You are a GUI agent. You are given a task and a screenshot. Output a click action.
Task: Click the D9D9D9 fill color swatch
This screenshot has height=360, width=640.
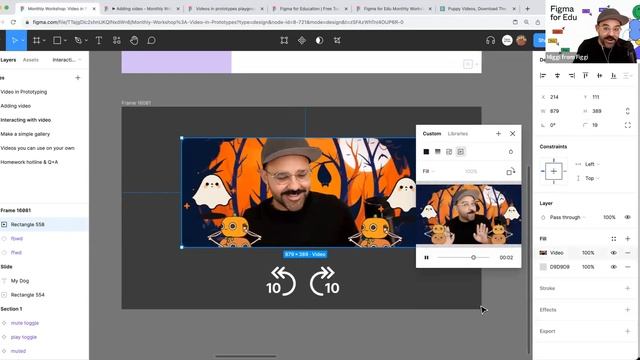[543, 267]
